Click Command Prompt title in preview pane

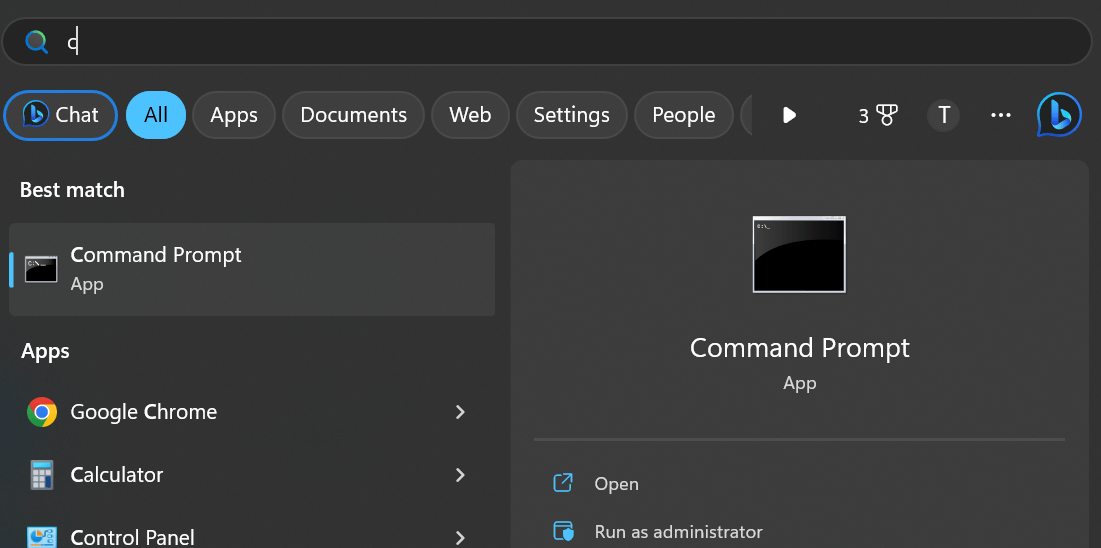tap(799, 348)
